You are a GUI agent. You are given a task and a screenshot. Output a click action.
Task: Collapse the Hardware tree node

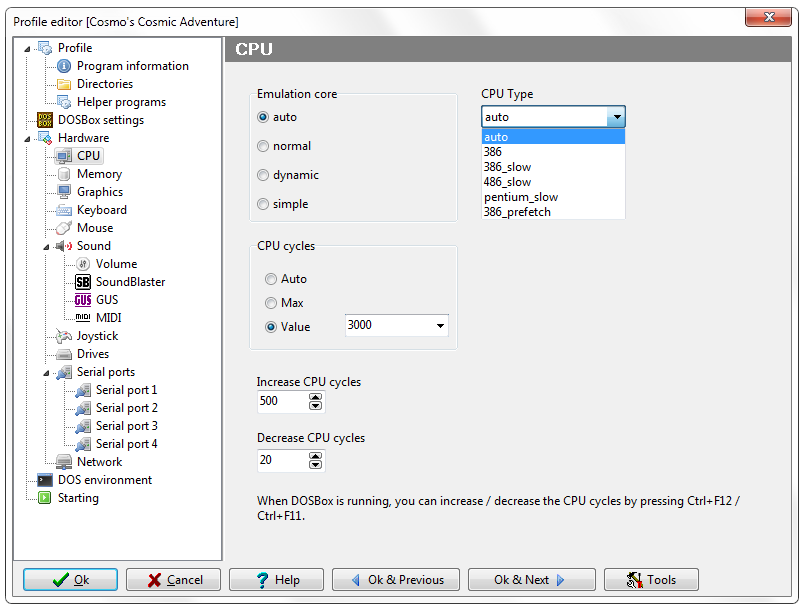27,139
